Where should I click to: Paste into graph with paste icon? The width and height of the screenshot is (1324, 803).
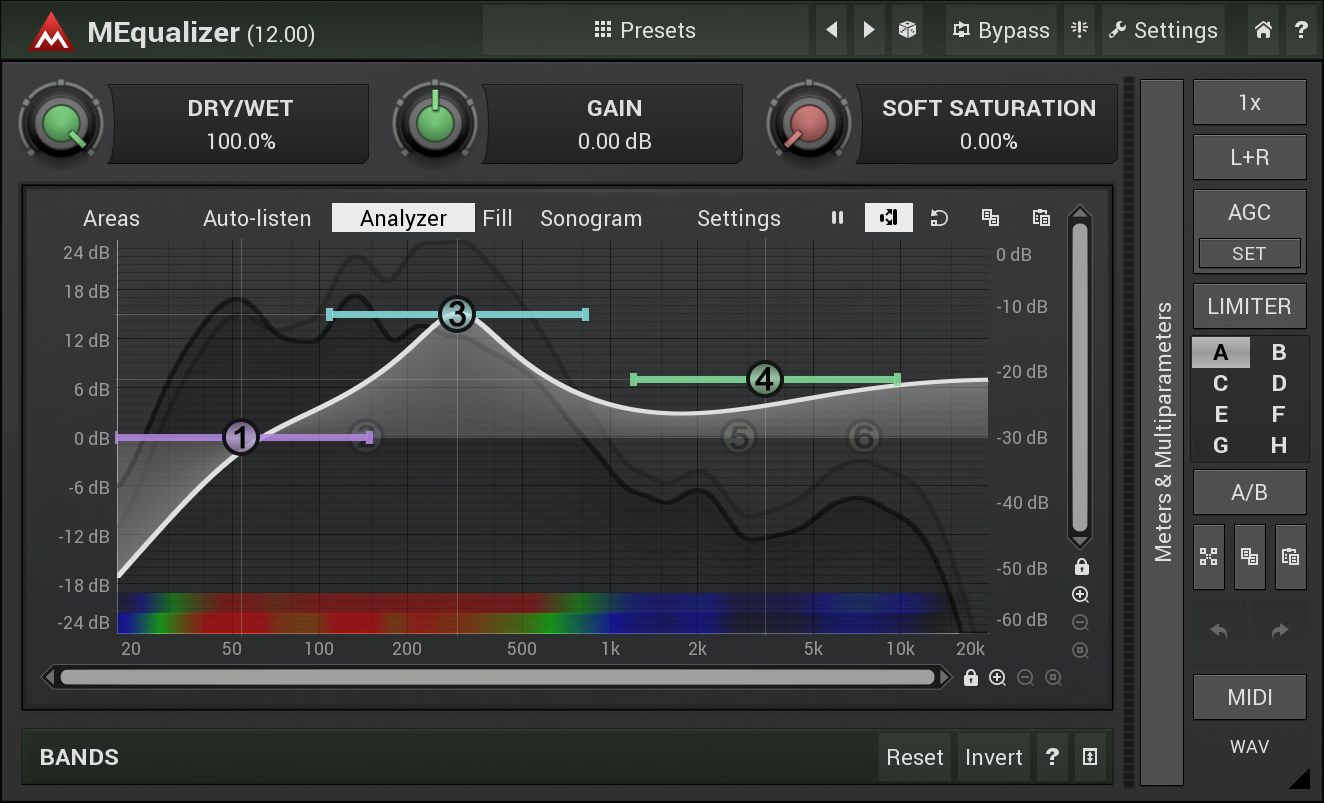click(1041, 218)
